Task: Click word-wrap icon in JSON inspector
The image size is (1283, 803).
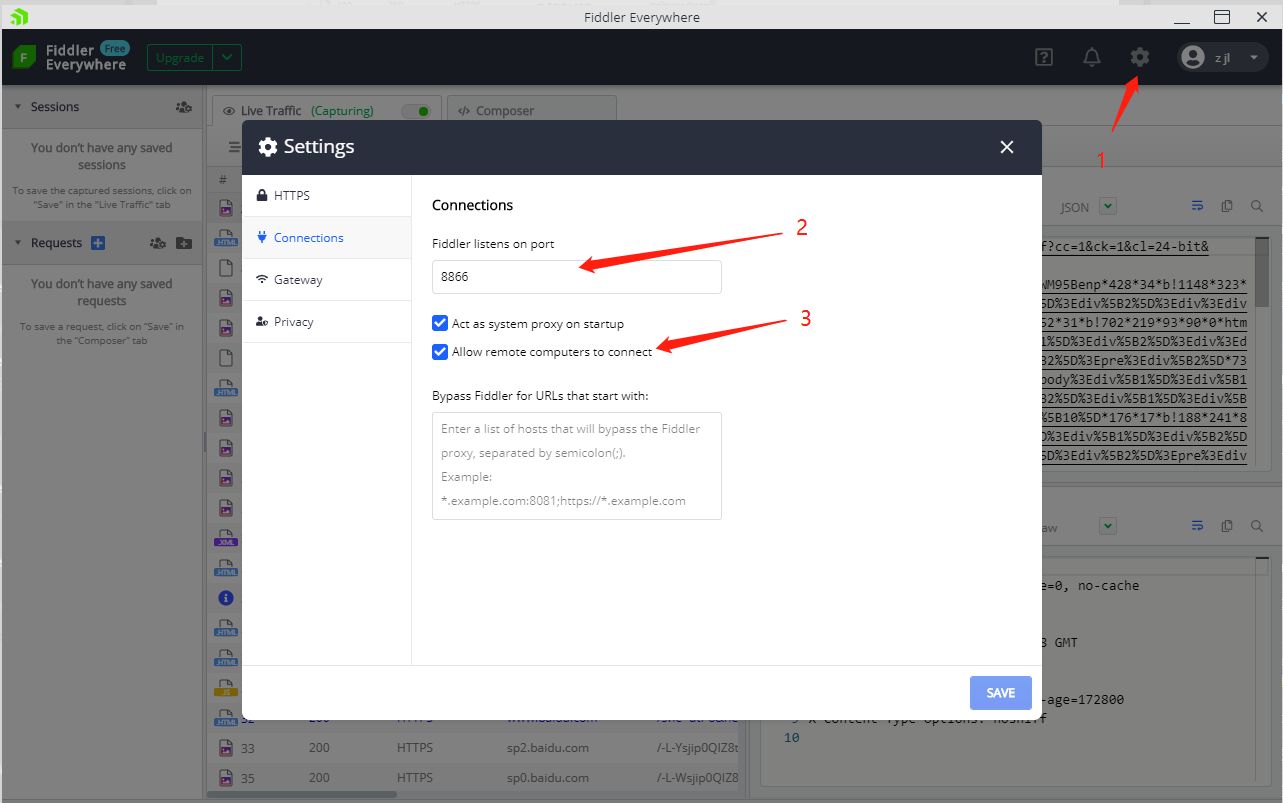Action: point(1197,206)
